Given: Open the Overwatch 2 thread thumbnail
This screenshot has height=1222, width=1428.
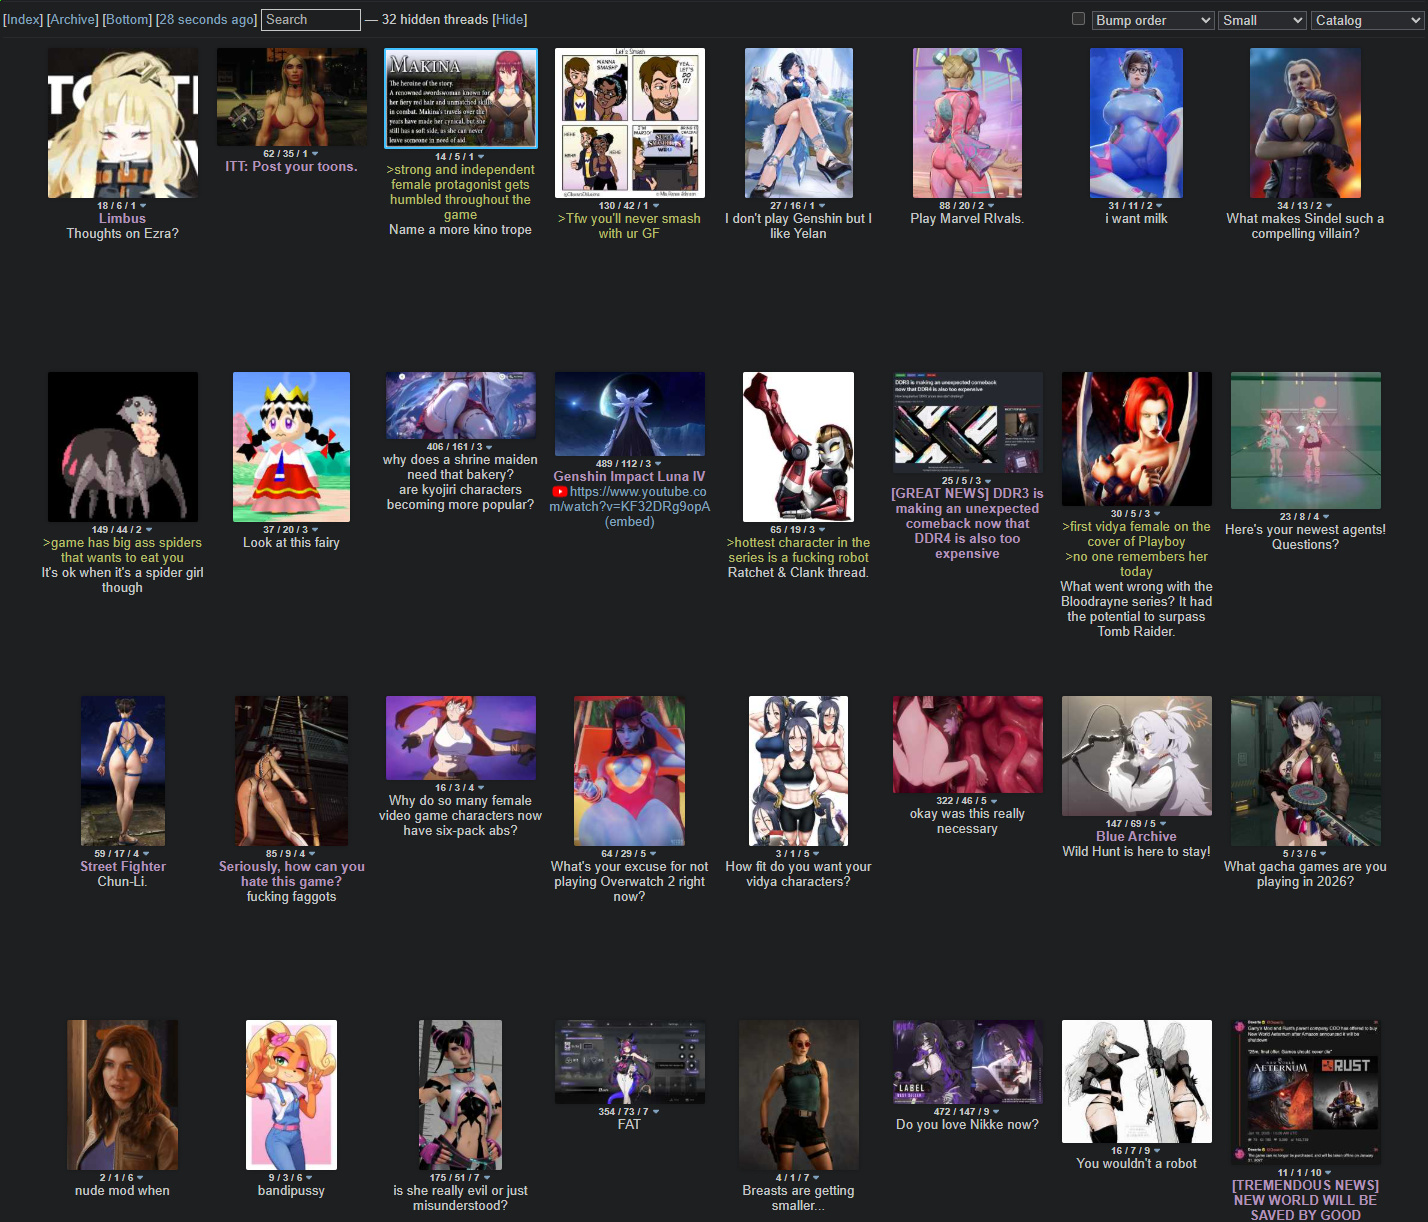Looking at the screenshot, I should (x=629, y=771).
